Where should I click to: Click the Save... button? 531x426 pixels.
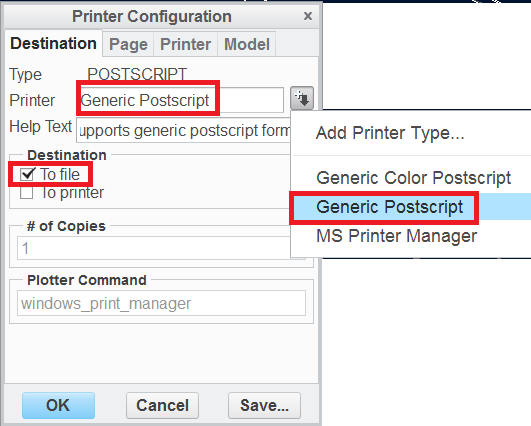coord(264,405)
